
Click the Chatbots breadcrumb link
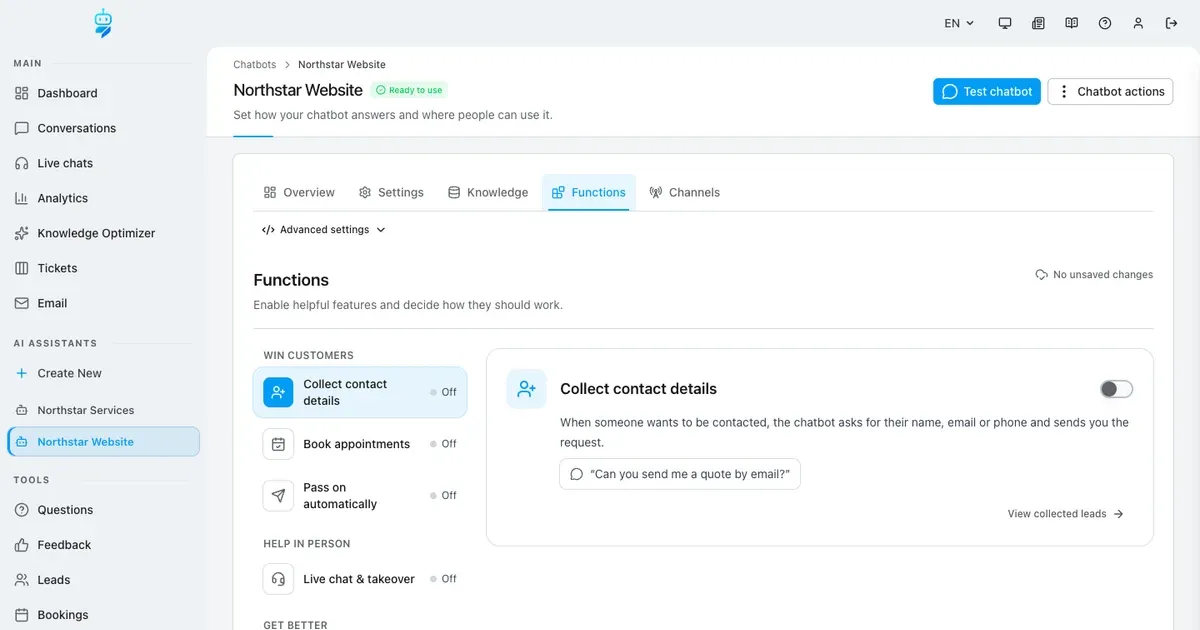pyautogui.click(x=255, y=65)
